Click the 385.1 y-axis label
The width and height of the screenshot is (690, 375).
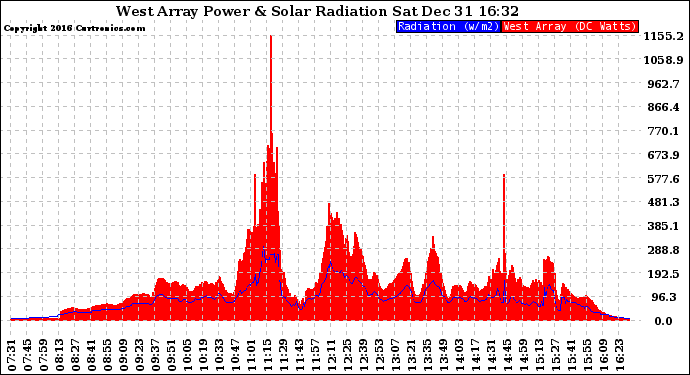(663, 226)
